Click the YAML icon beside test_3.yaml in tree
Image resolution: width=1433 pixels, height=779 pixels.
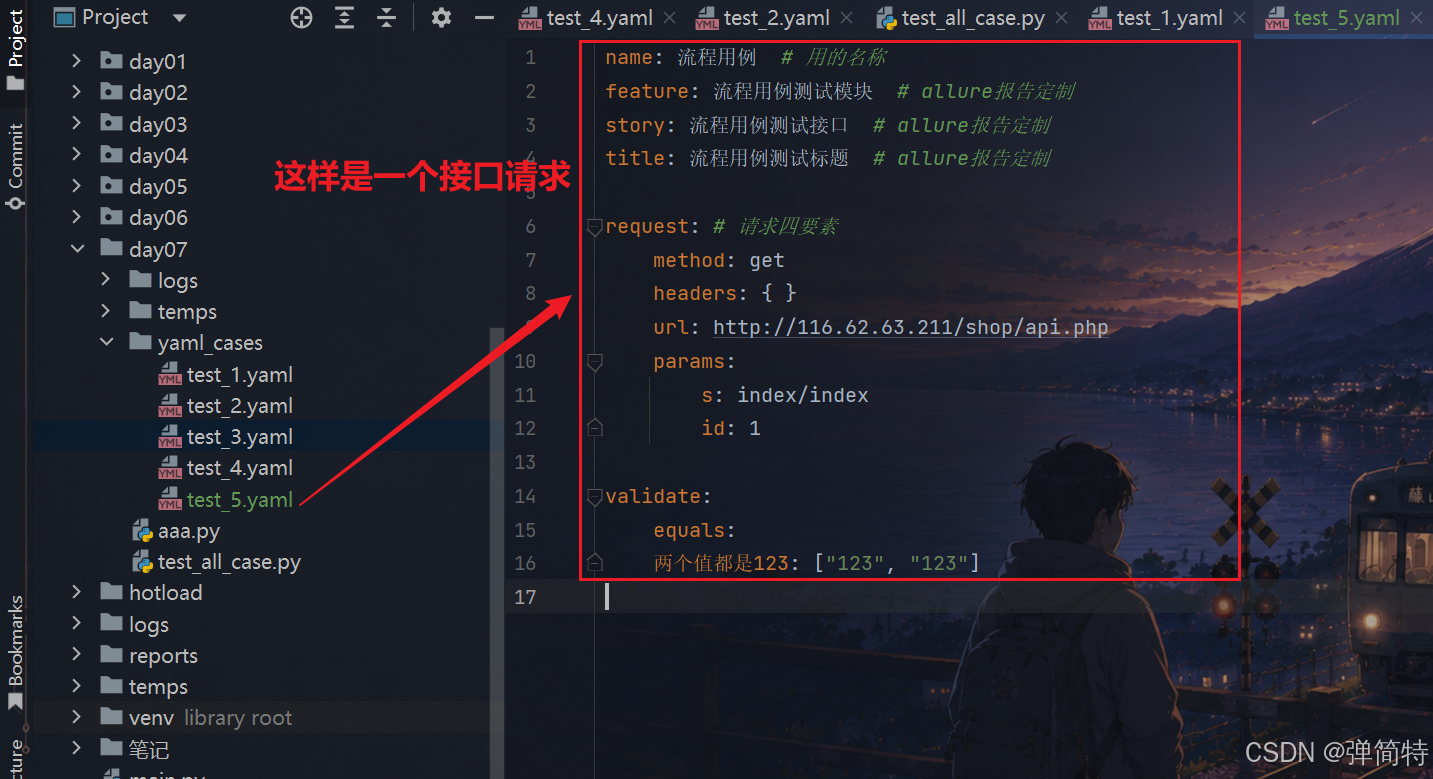tap(170, 437)
